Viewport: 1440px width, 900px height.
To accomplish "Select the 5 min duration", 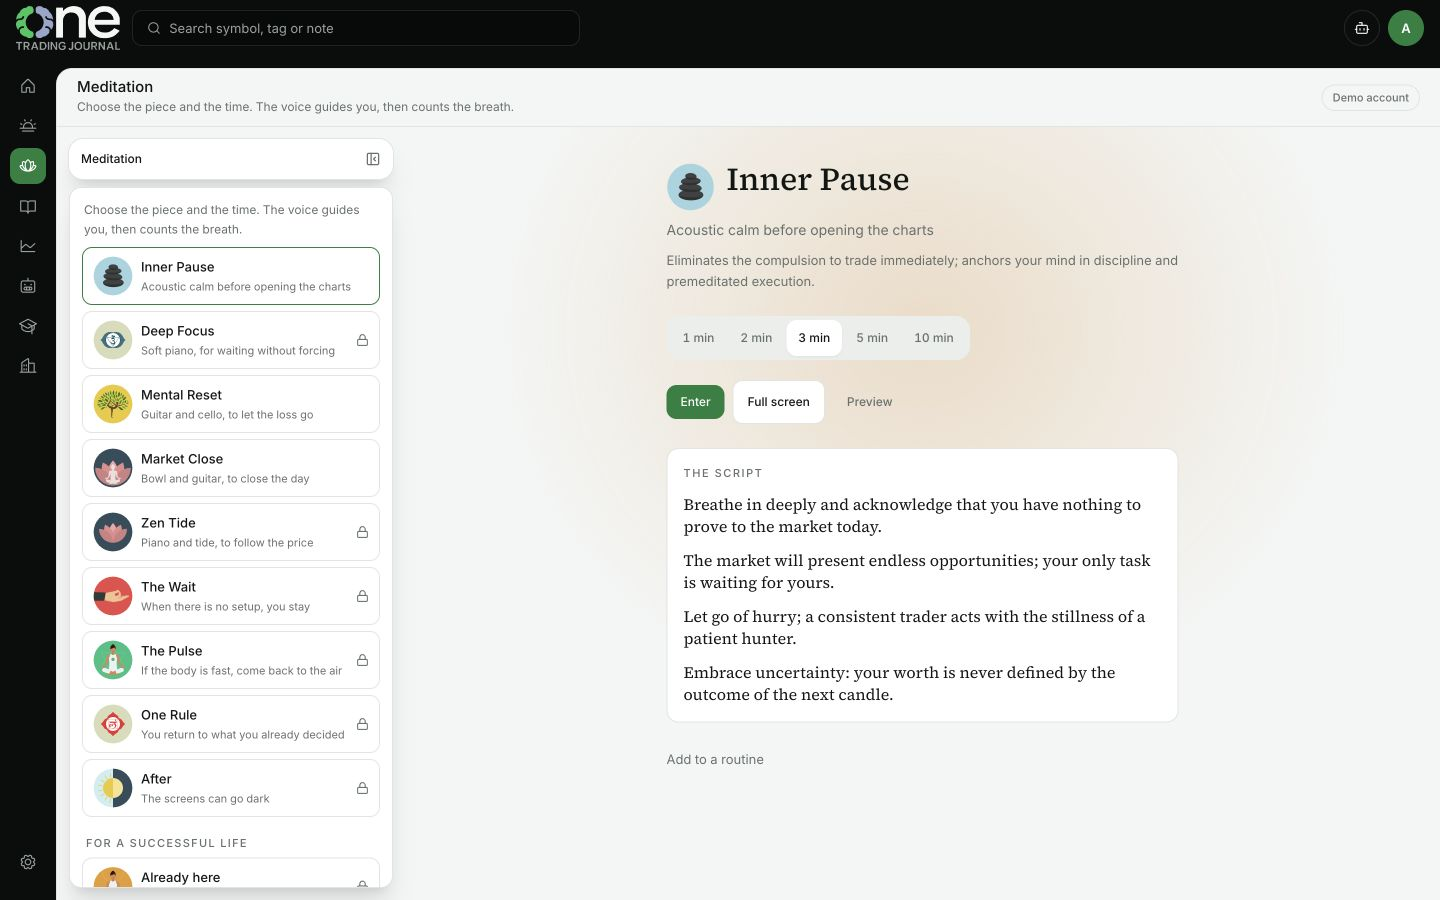I will (872, 338).
